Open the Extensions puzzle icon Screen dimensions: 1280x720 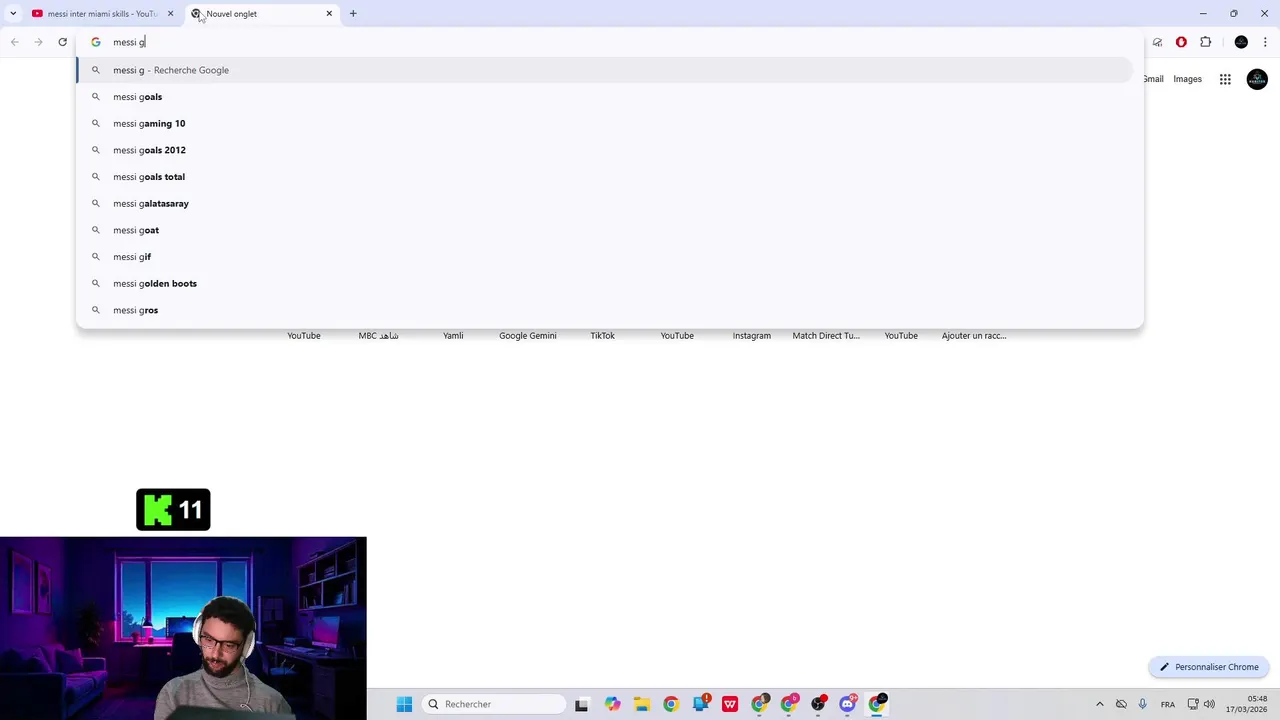point(1205,42)
